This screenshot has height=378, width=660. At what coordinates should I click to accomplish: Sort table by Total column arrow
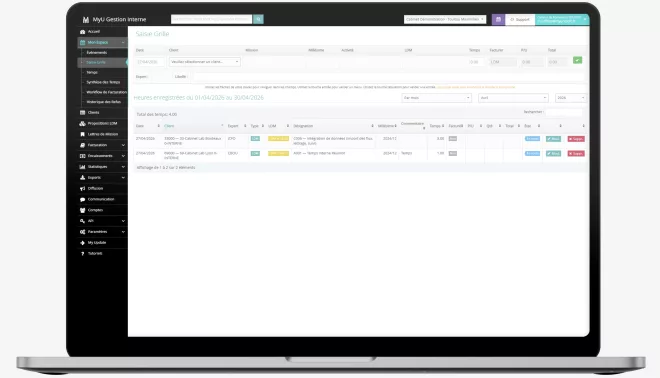(519, 126)
